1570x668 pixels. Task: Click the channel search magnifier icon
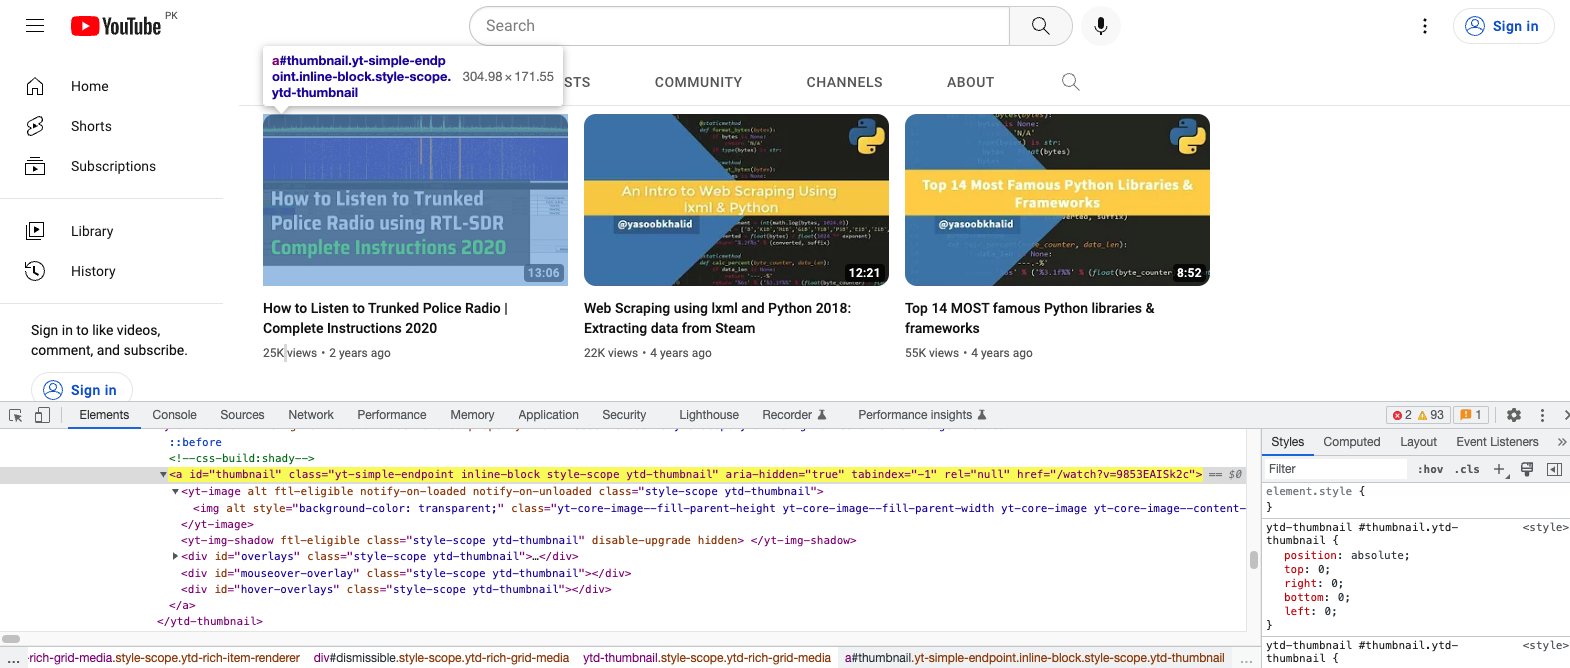(1070, 82)
